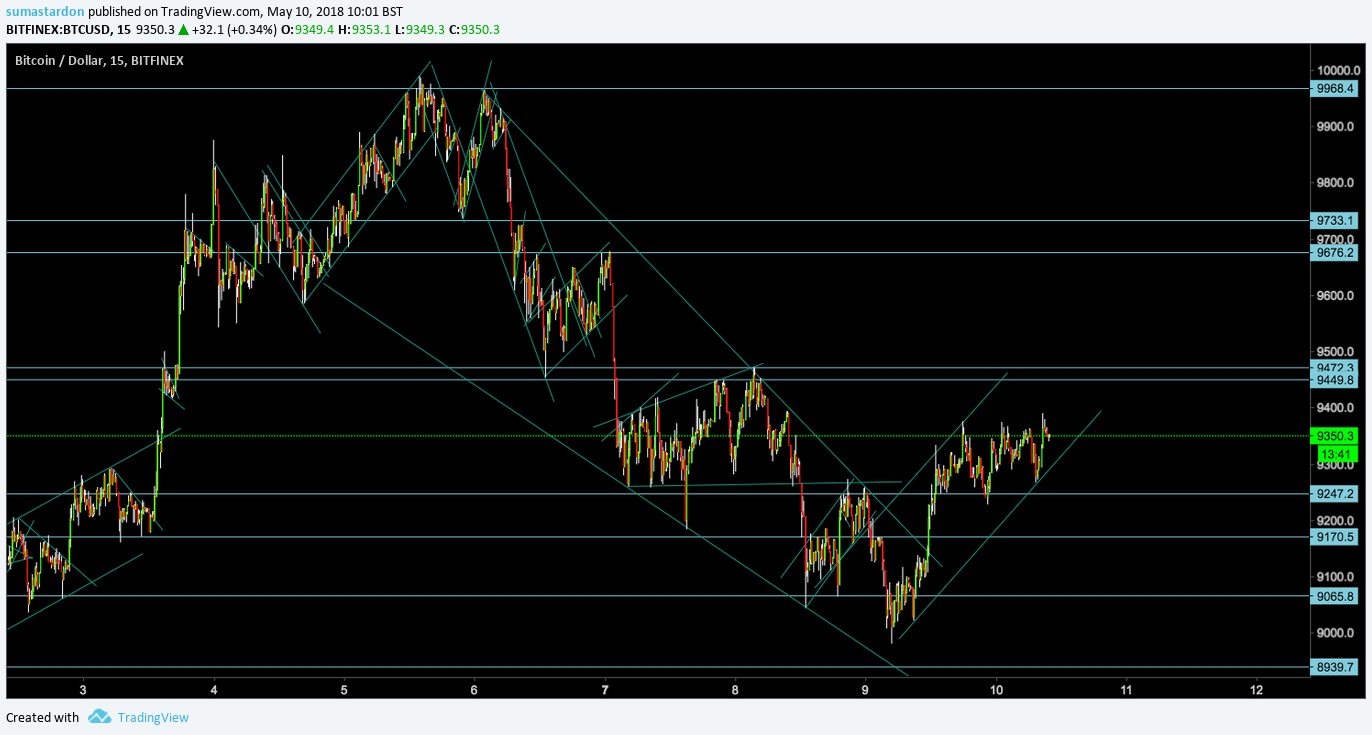Click date 5 on the time axis
Image resolution: width=1372 pixels, height=735 pixels.
pos(344,689)
